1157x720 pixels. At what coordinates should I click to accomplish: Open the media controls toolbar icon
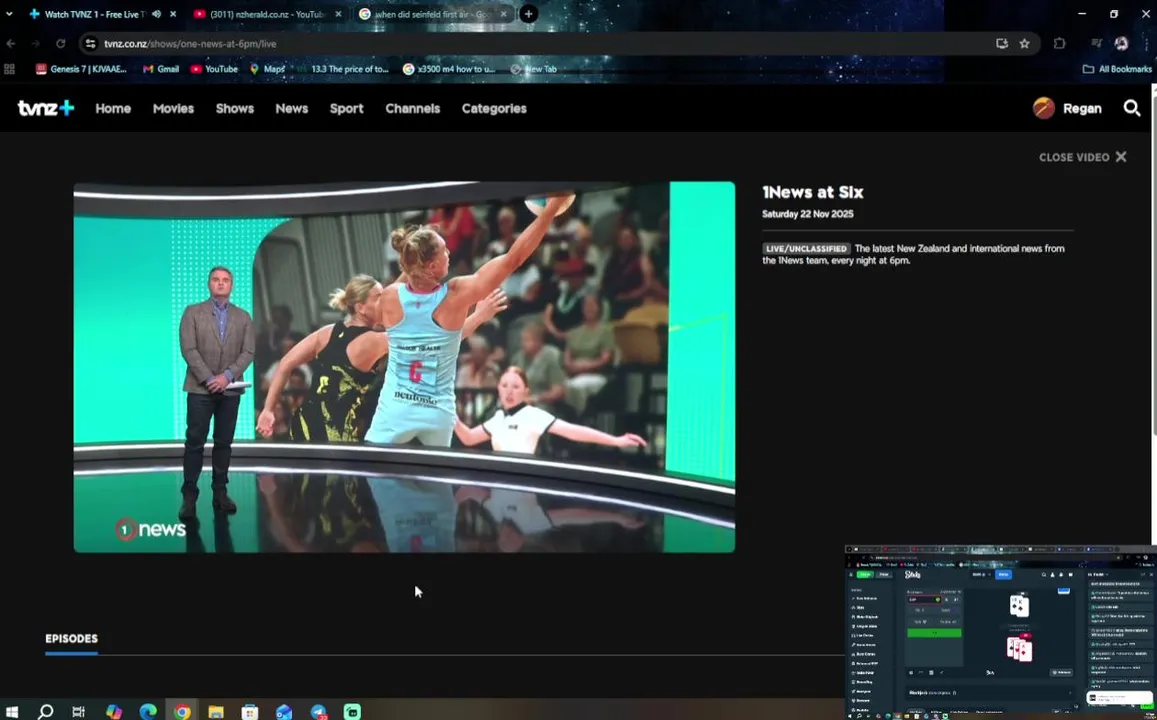[1096, 44]
